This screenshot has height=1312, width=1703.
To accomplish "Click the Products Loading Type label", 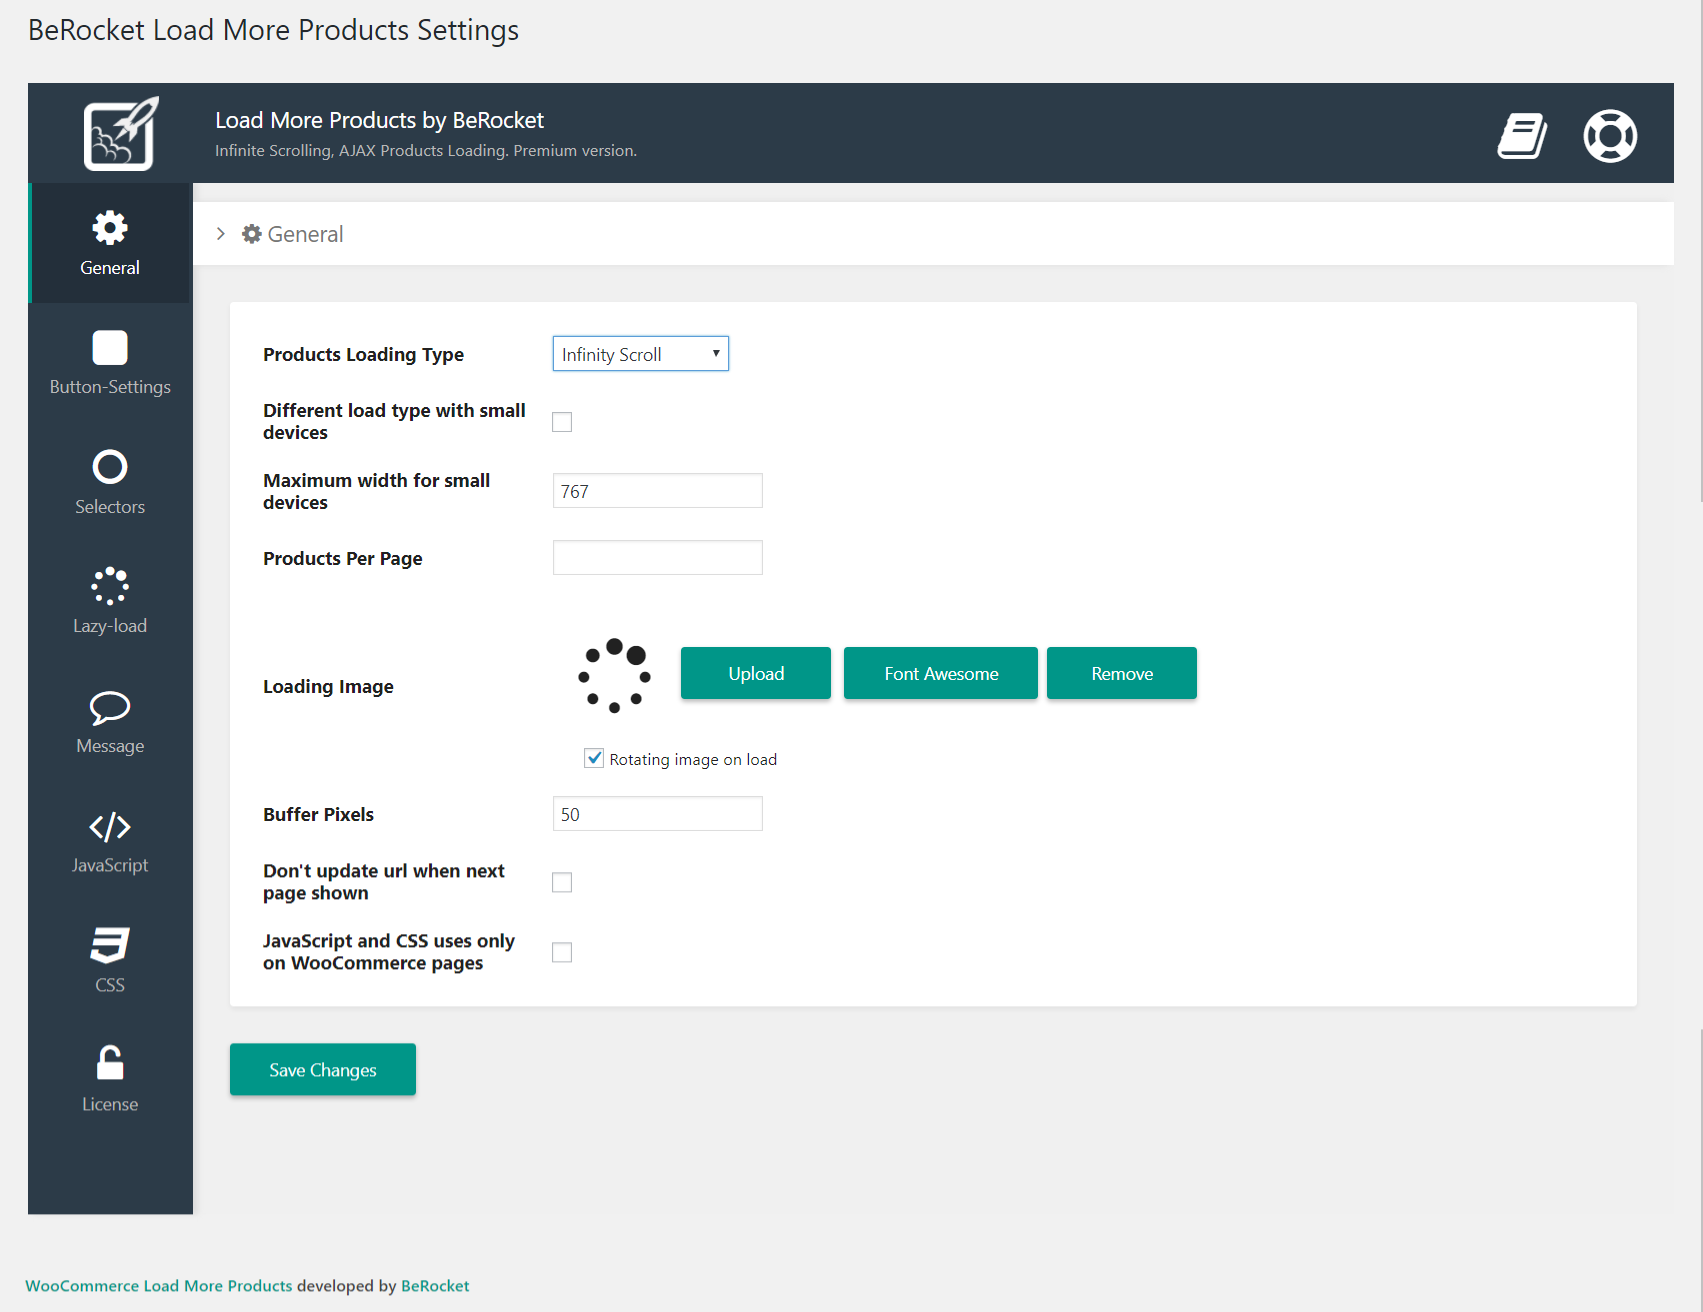I will click(x=363, y=355).
